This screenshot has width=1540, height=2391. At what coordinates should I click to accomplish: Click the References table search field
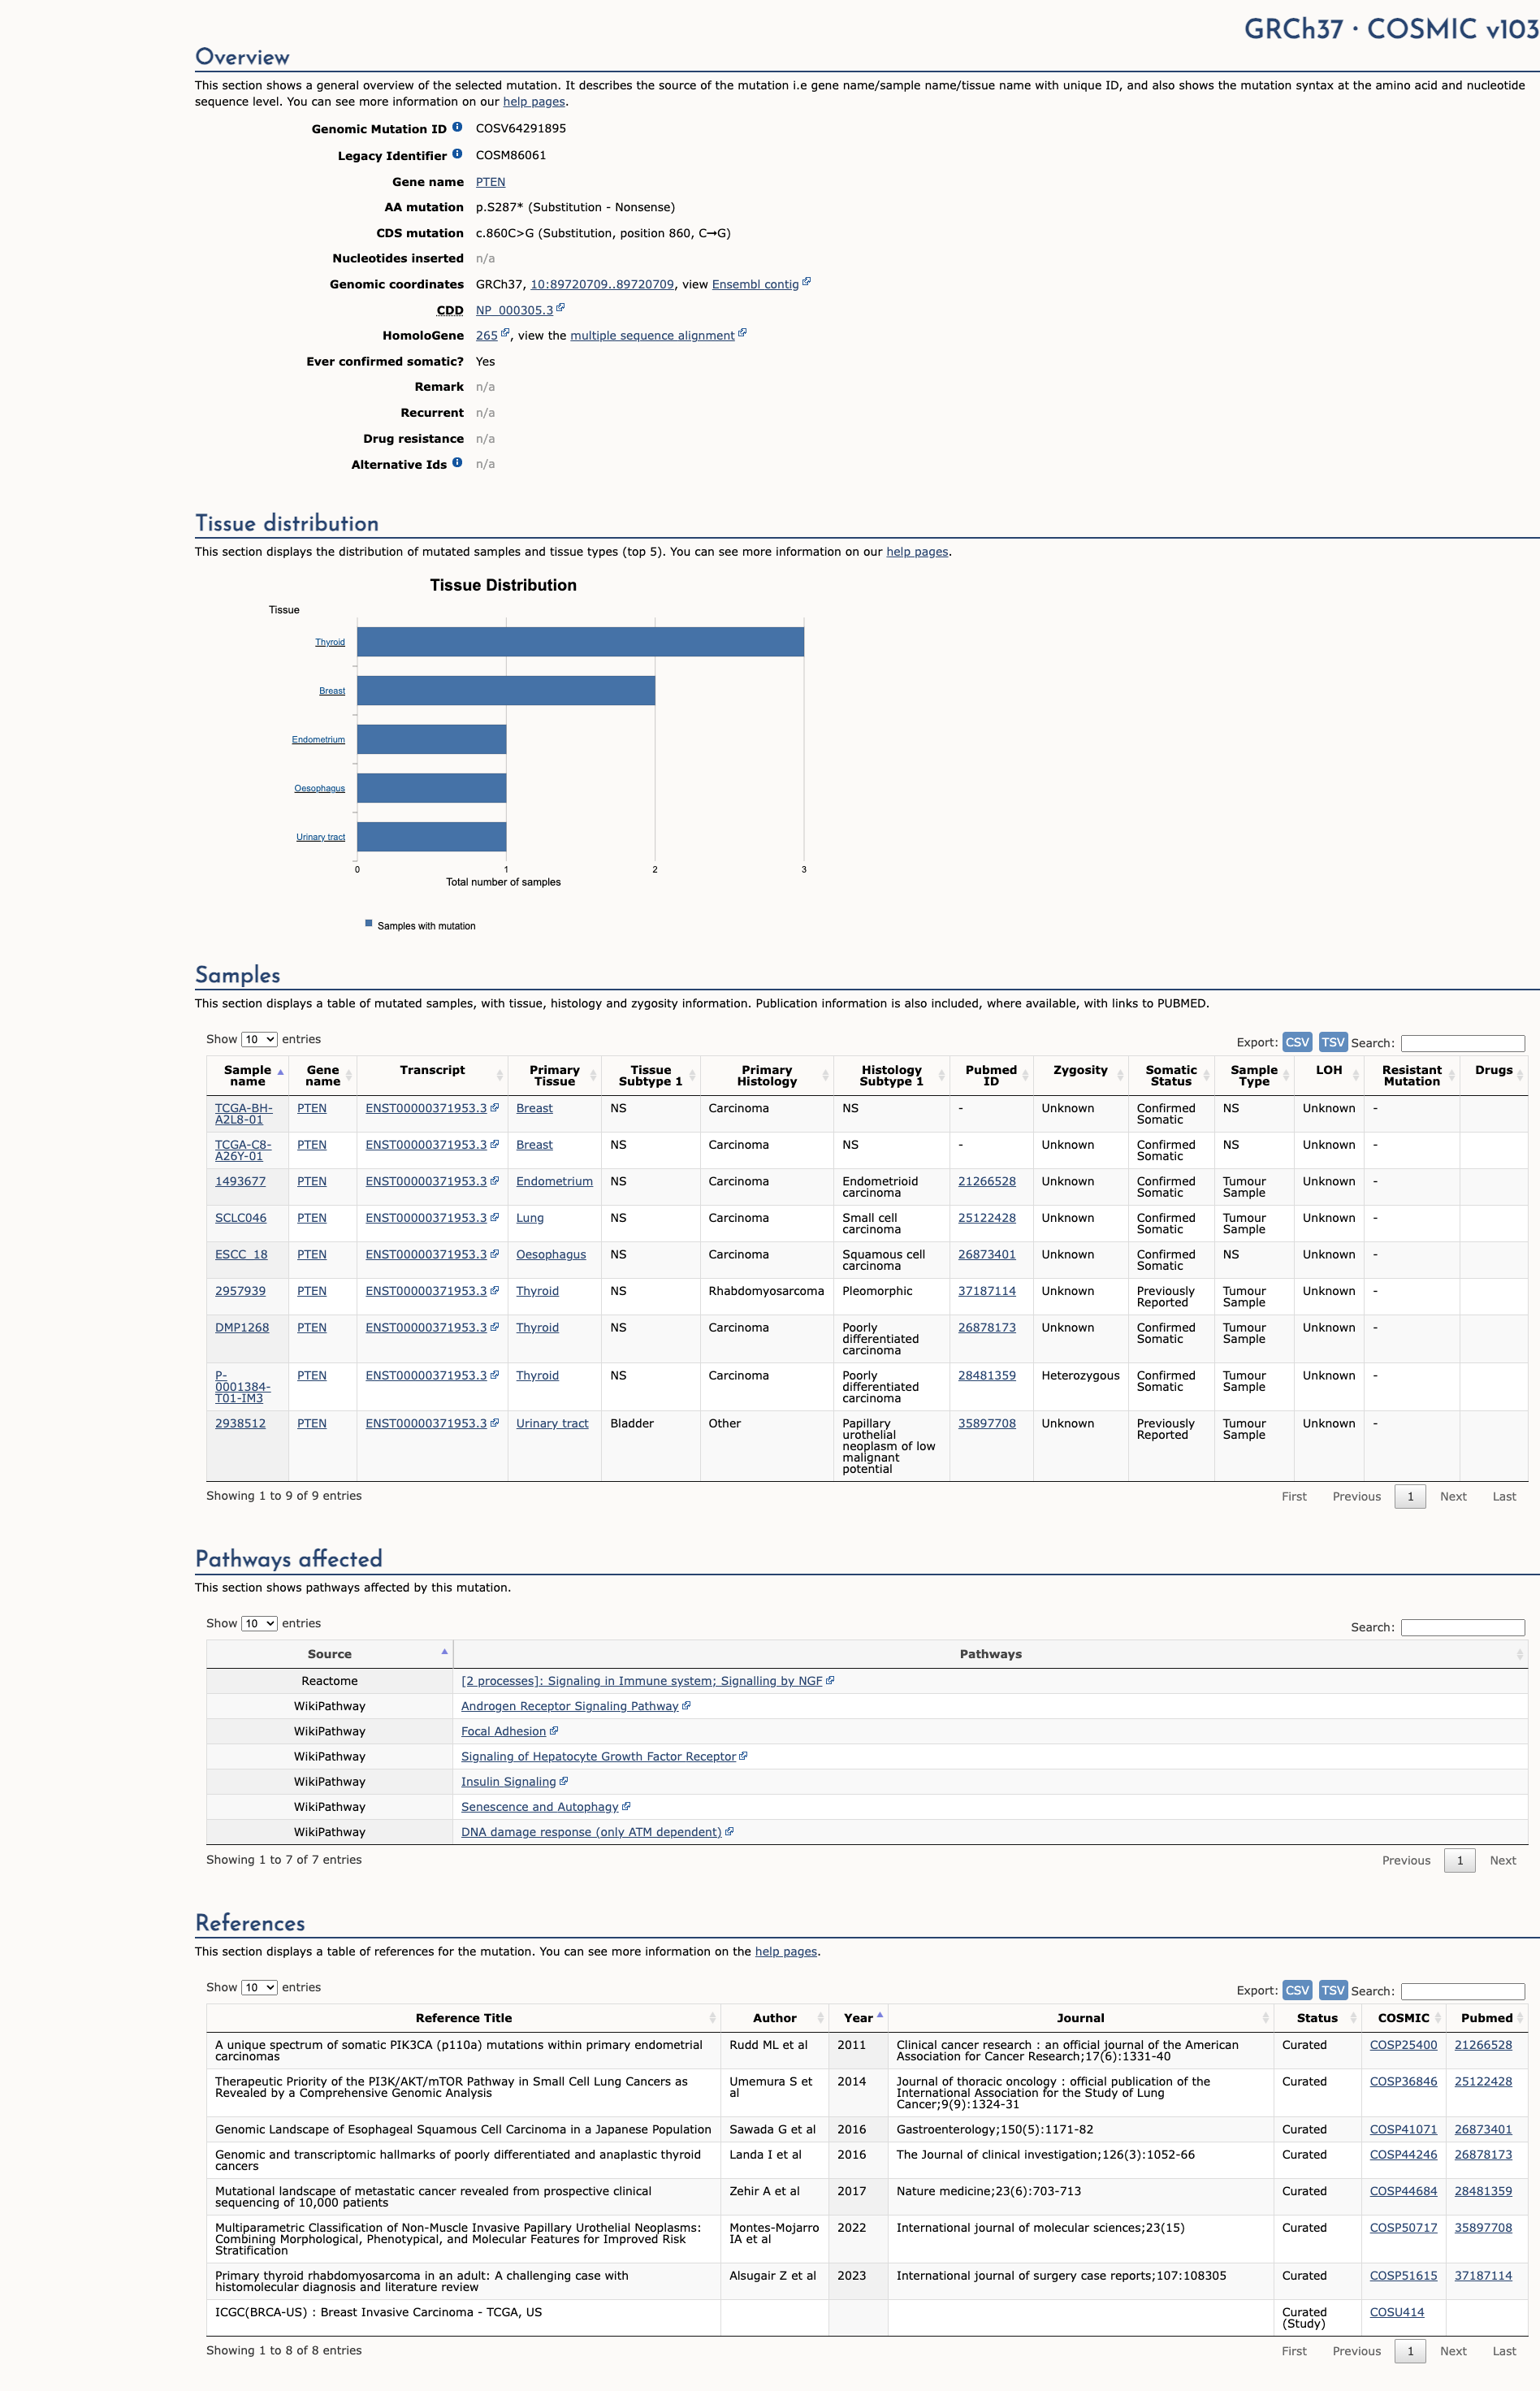click(x=1462, y=1991)
